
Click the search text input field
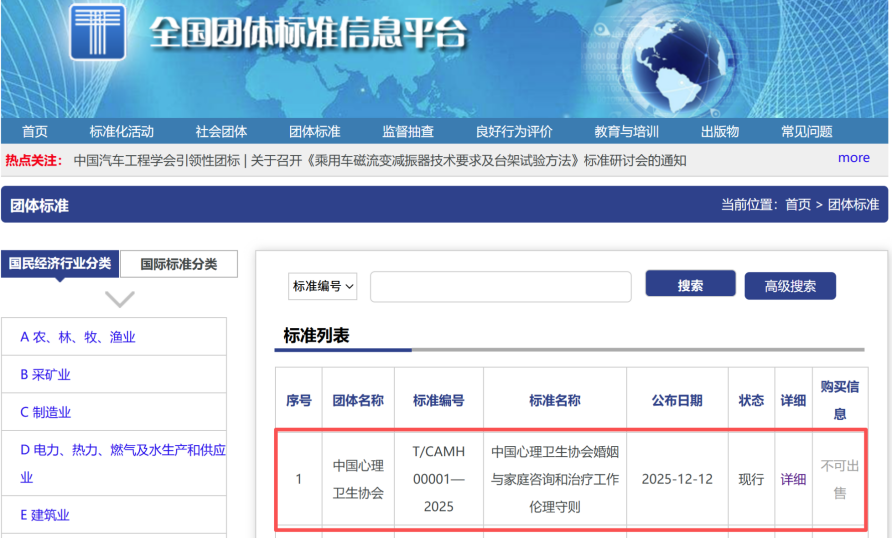pyautogui.click(x=501, y=287)
